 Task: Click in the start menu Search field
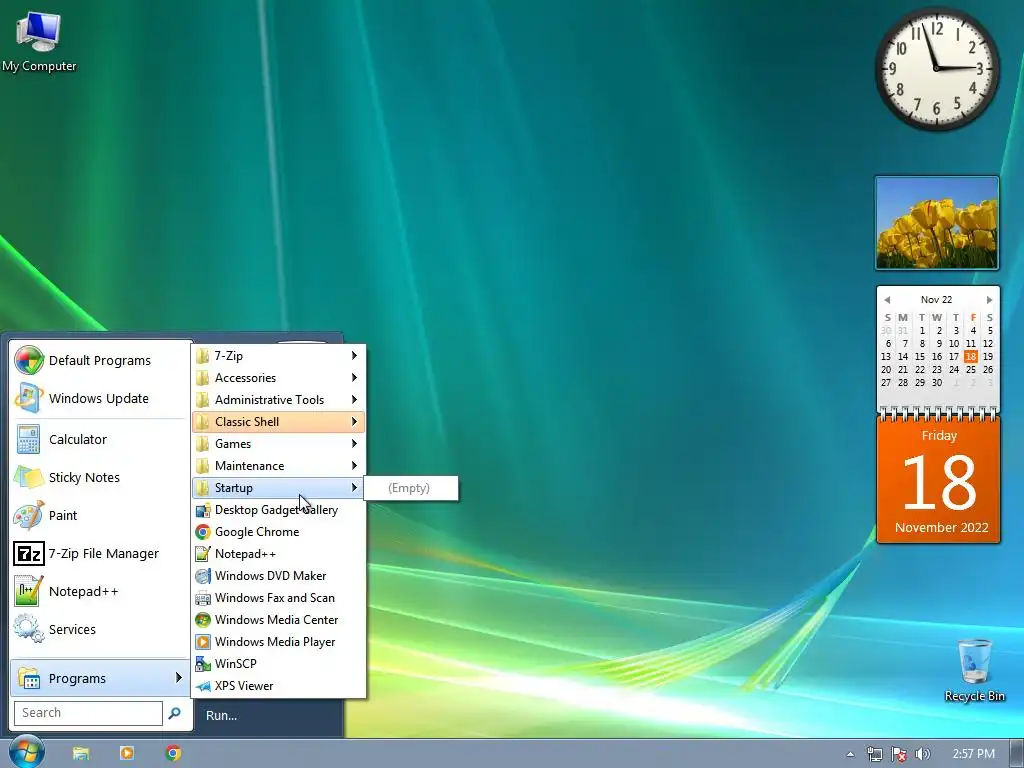click(88, 713)
